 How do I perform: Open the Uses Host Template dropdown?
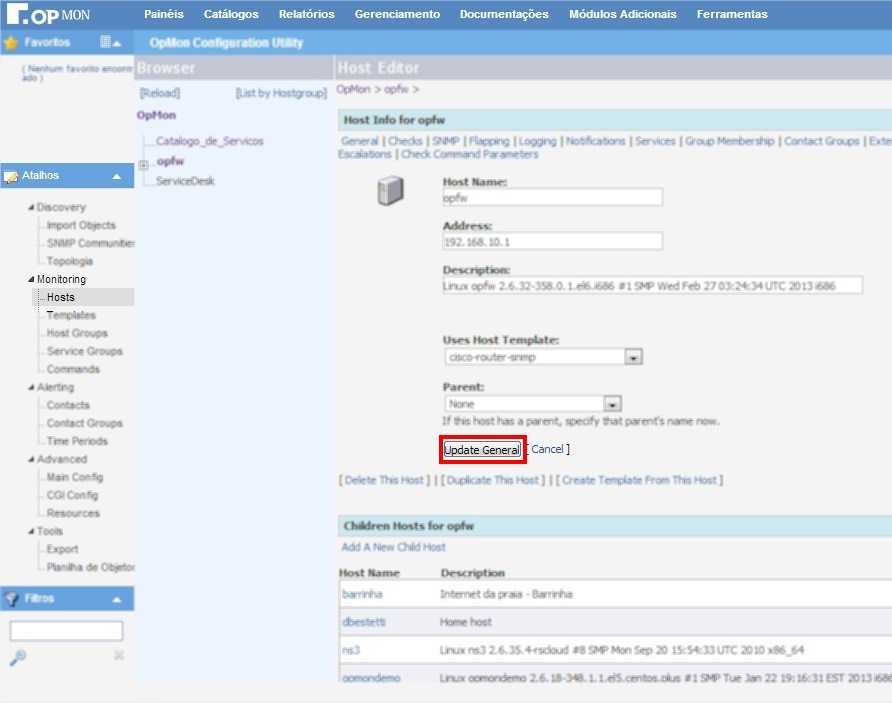[x=633, y=357]
